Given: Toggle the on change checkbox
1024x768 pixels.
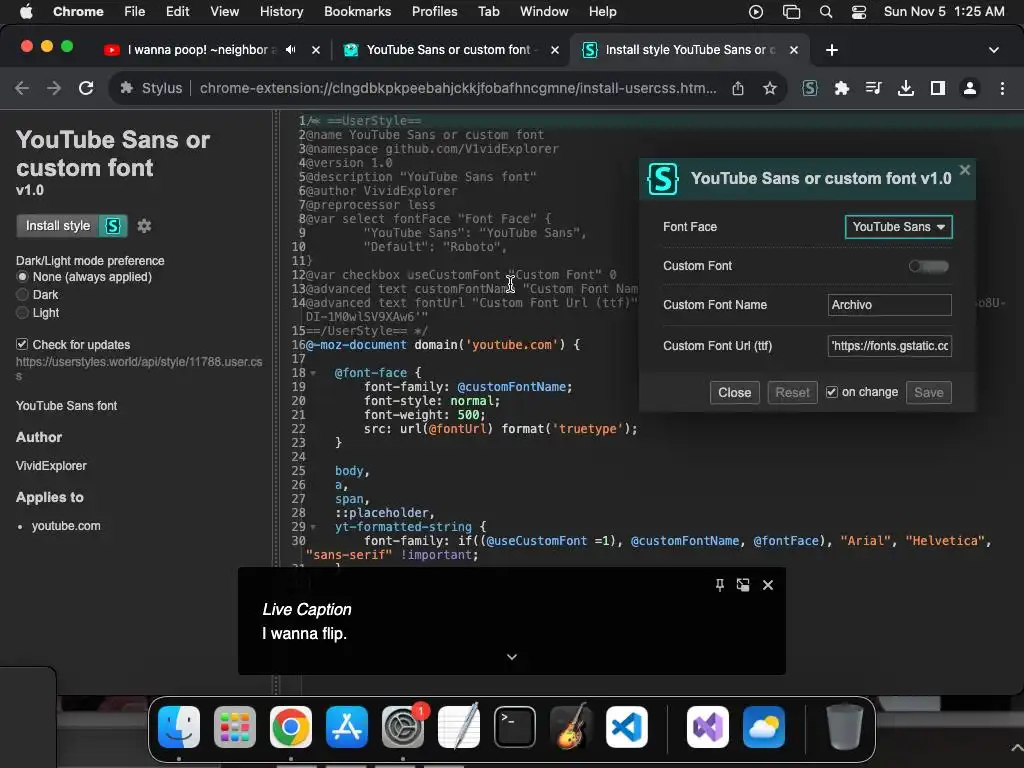Looking at the screenshot, I should coord(831,392).
